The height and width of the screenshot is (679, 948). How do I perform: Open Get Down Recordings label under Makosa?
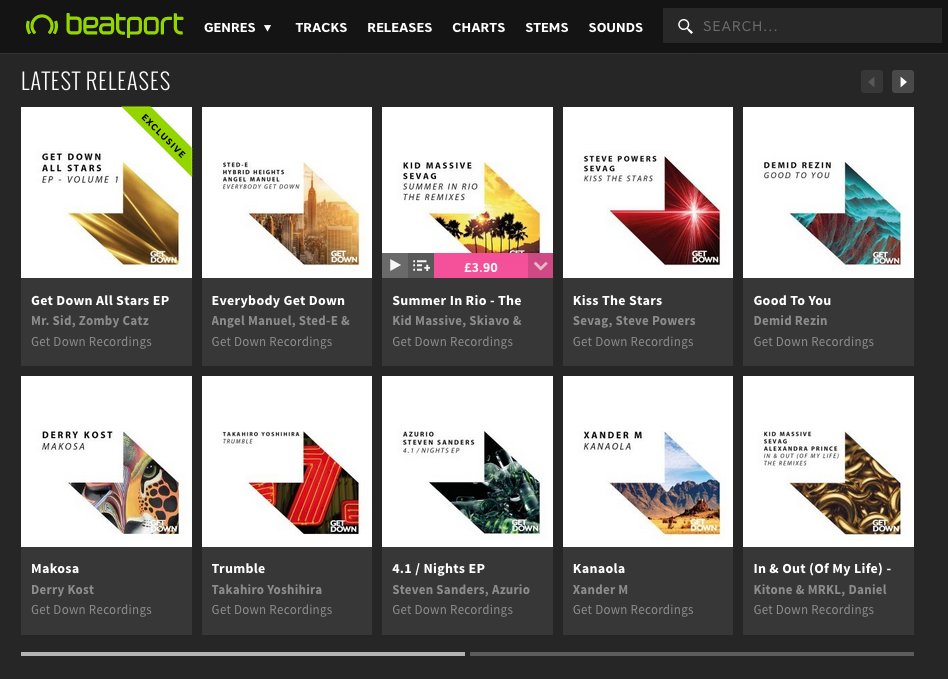(x=91, y=610)
